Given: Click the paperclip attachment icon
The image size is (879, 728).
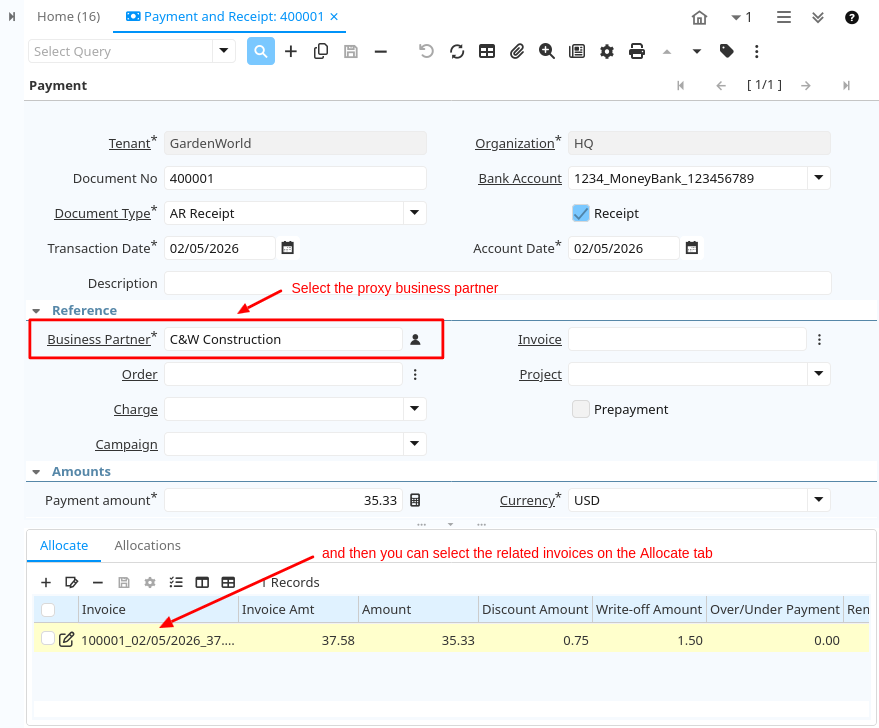Looking at the screenshot, I should pos(517,51).
